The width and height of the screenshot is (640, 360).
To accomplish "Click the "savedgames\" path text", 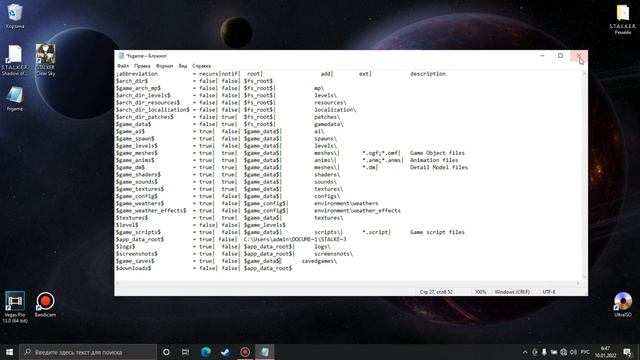I will point(319,261).
